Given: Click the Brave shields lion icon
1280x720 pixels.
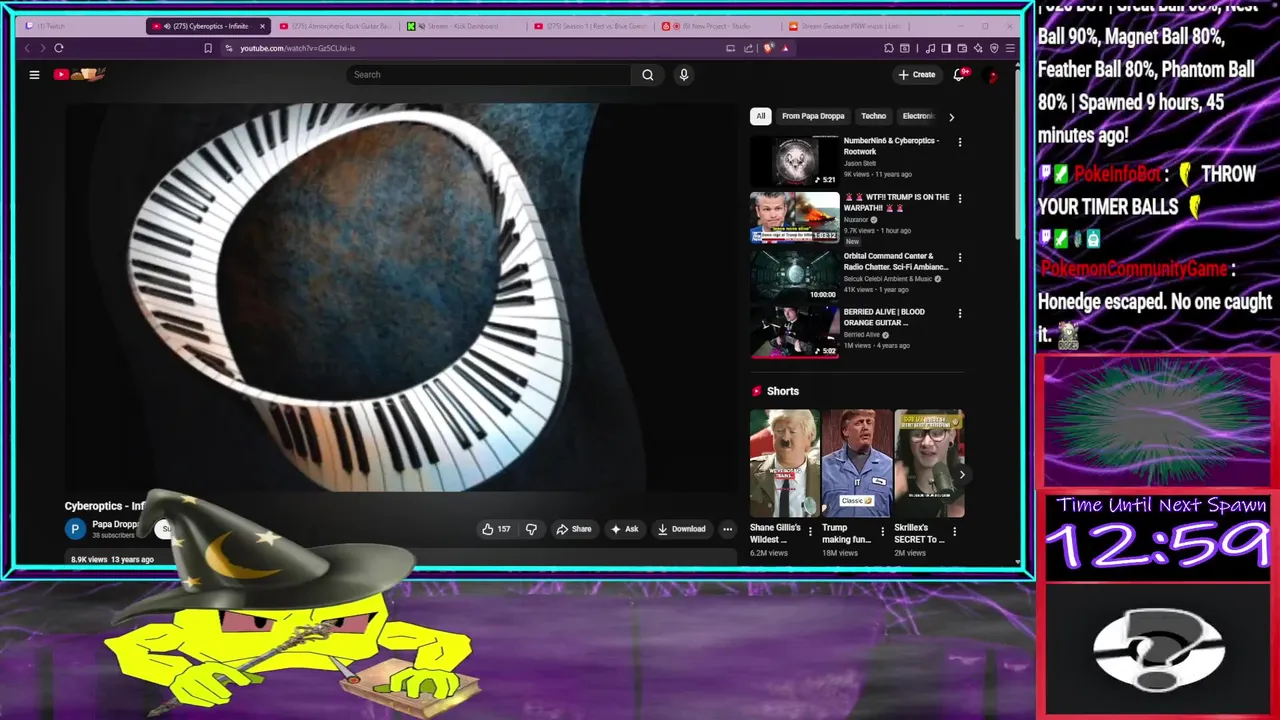Looking at the screenshot, I should coord(768,48).
